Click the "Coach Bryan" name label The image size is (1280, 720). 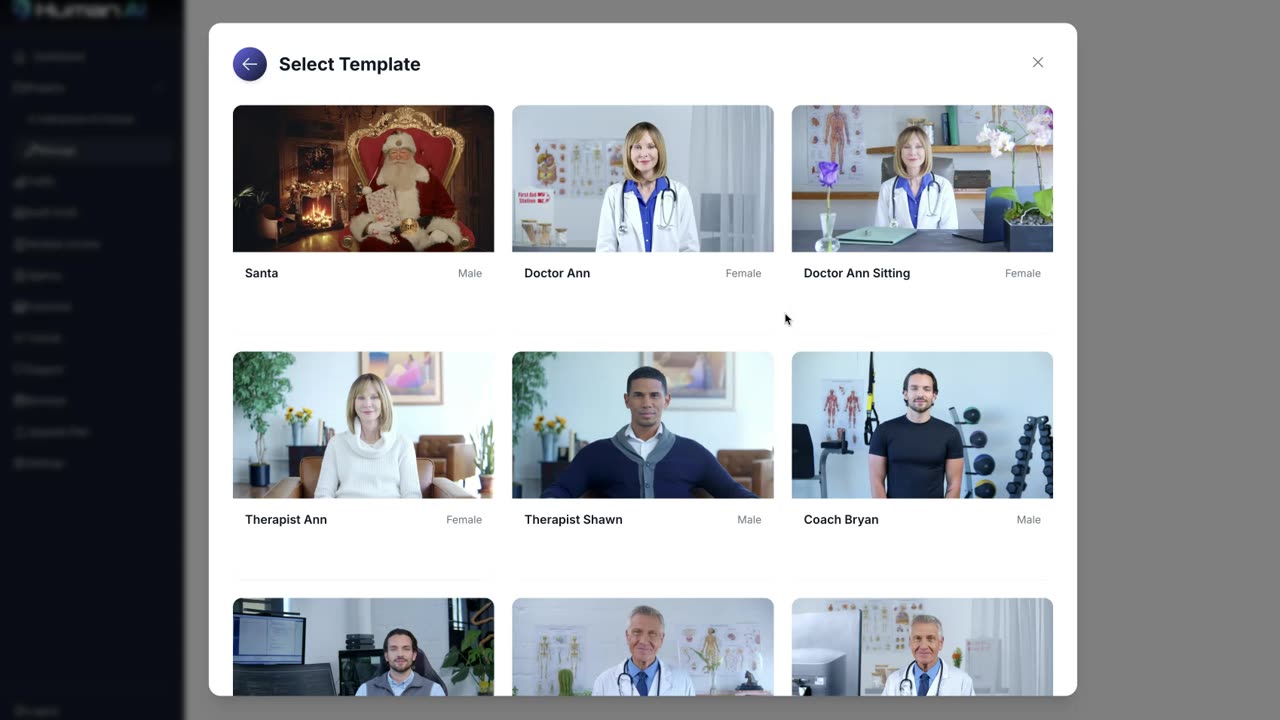[x=841, y=519]
